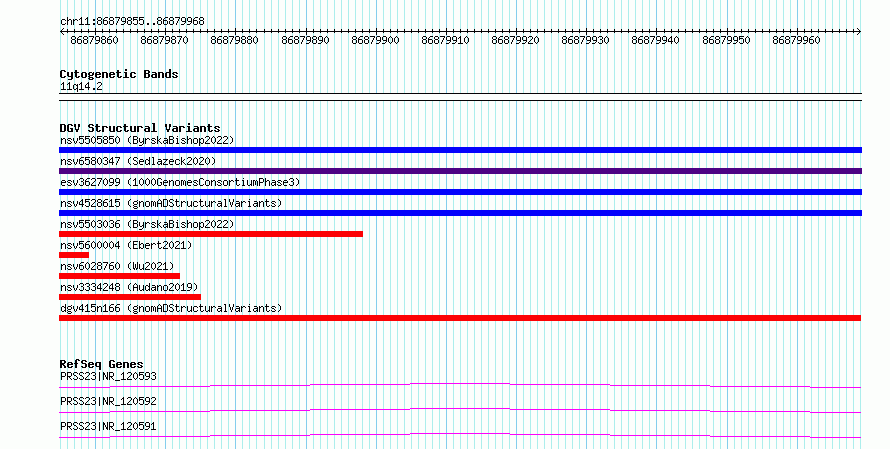
Task: Click the chr11:86879855..86879968 region label
Action: click(x=132, y=22)
